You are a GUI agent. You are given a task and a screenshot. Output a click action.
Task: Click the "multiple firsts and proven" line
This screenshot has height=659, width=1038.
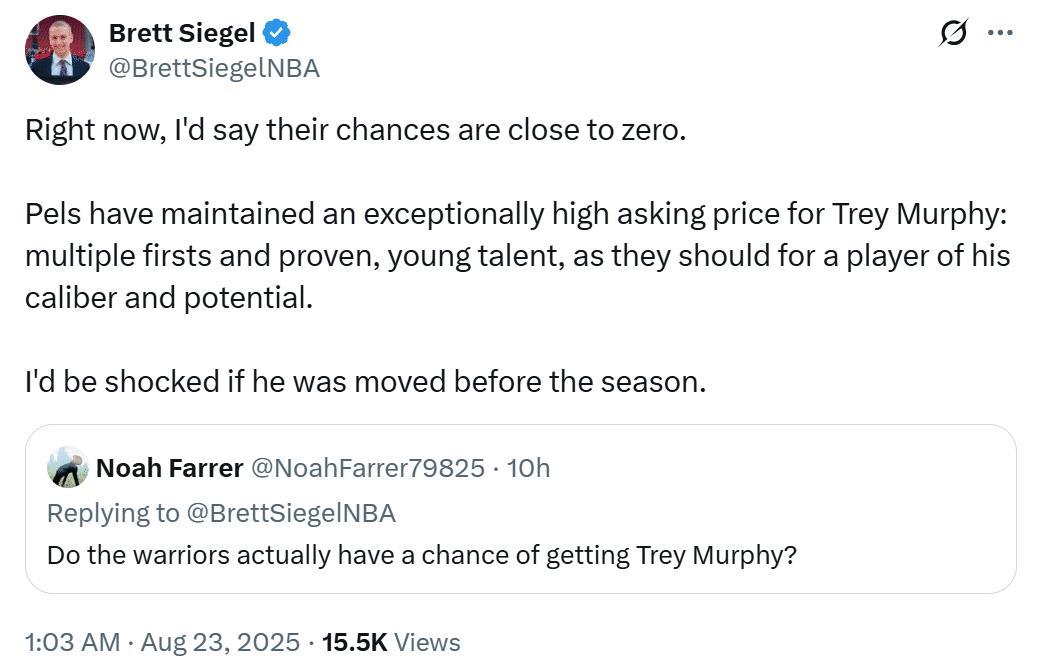517,256
